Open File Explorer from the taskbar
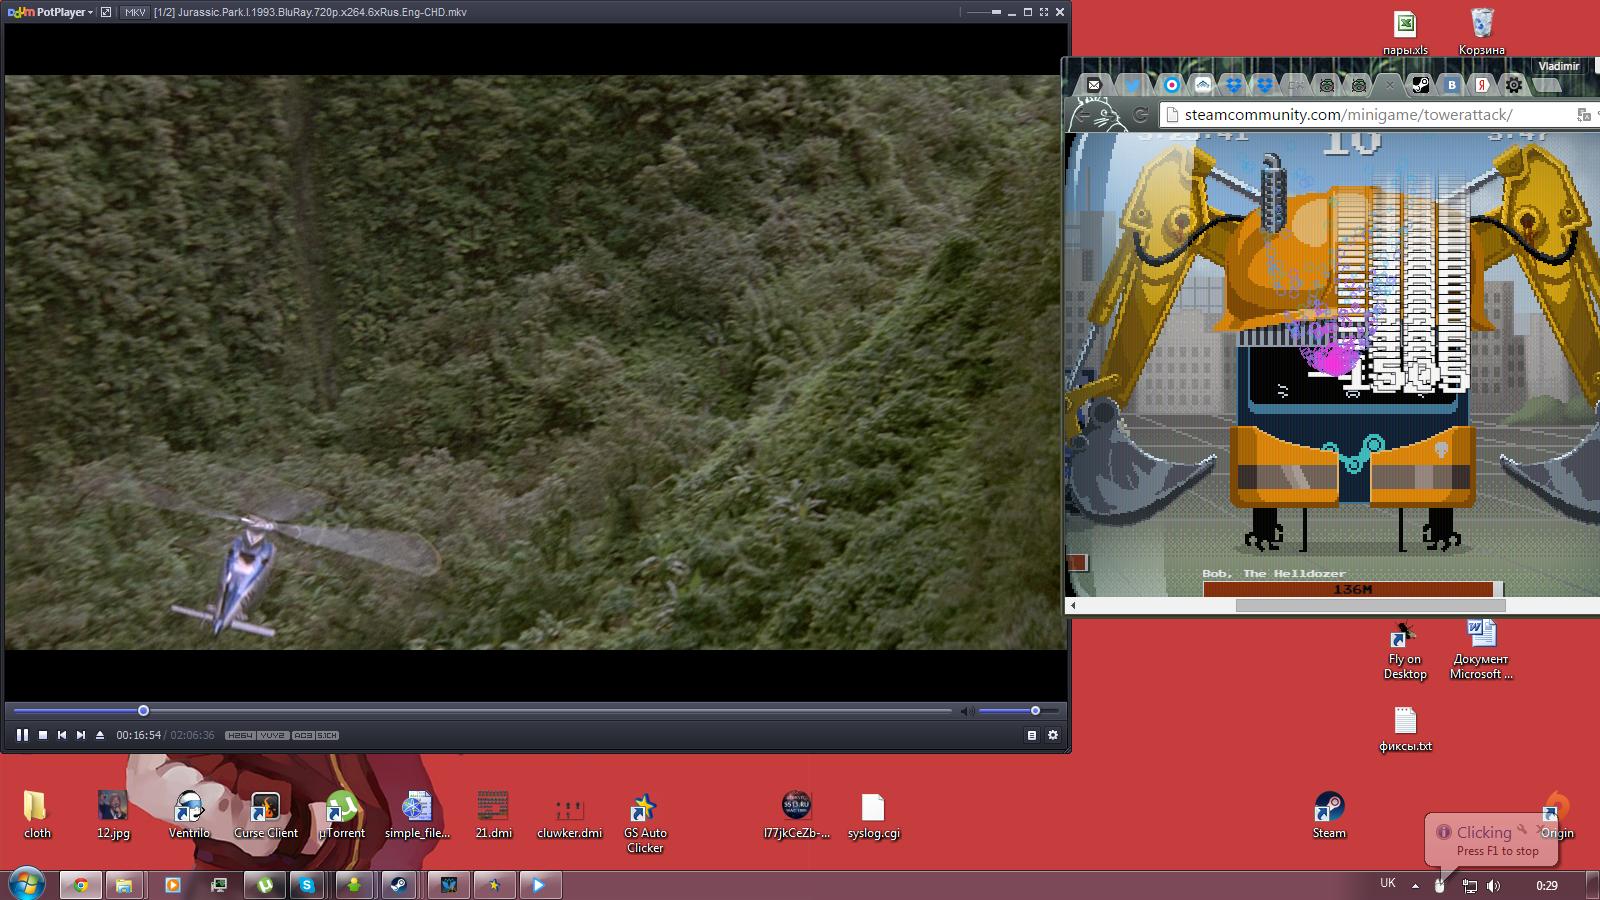 point(124,885)
